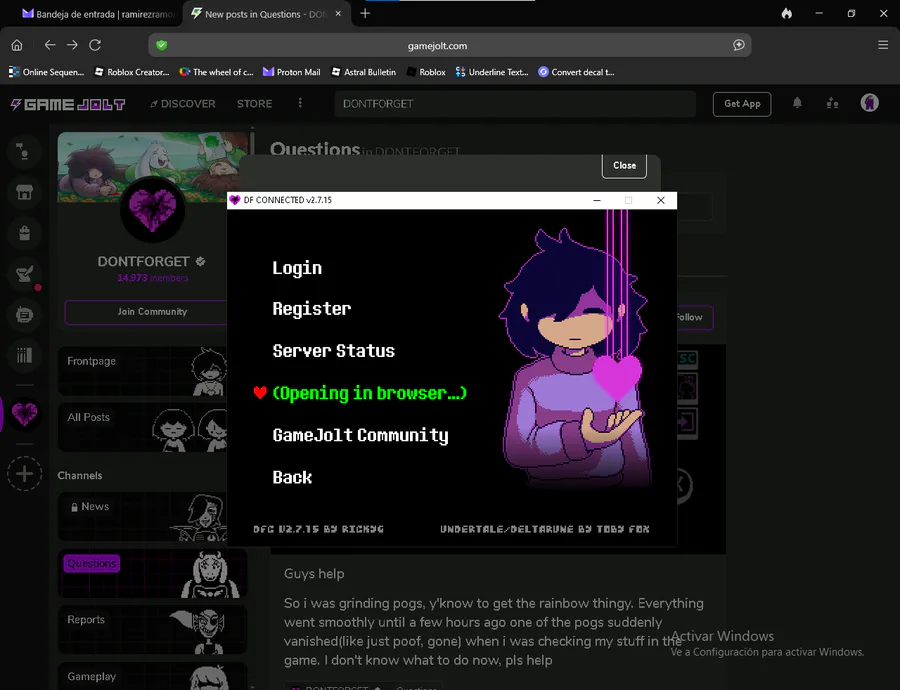Open the locked News channel
The width and height of the screenshot is (900, 690).
[x=142, y=517]
